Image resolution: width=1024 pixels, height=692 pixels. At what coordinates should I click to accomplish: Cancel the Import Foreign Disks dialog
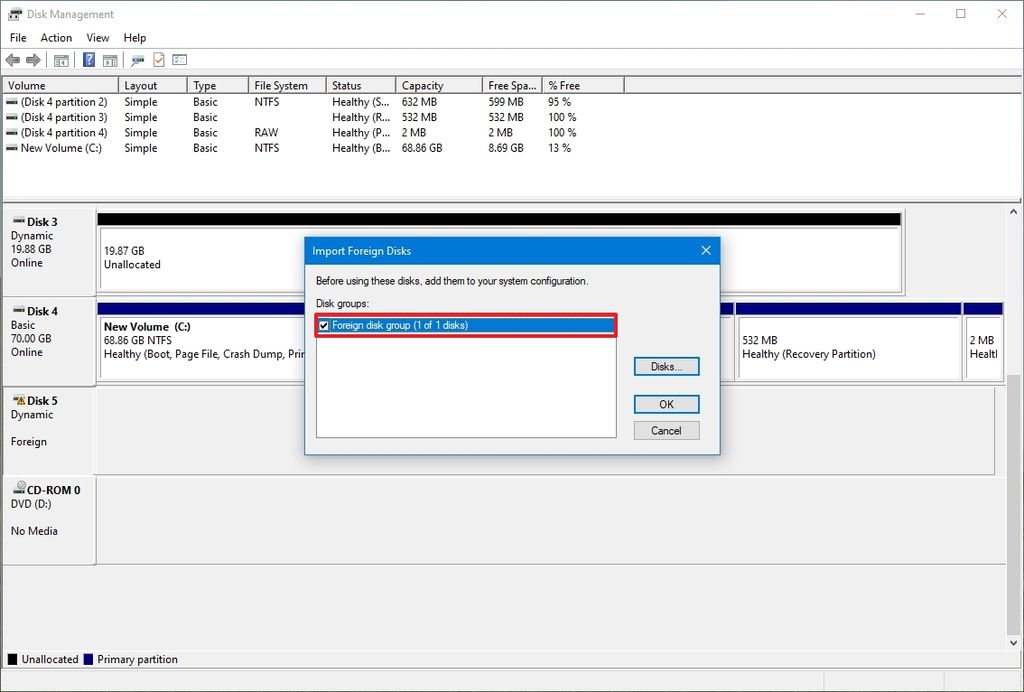(x=666, y=430)
